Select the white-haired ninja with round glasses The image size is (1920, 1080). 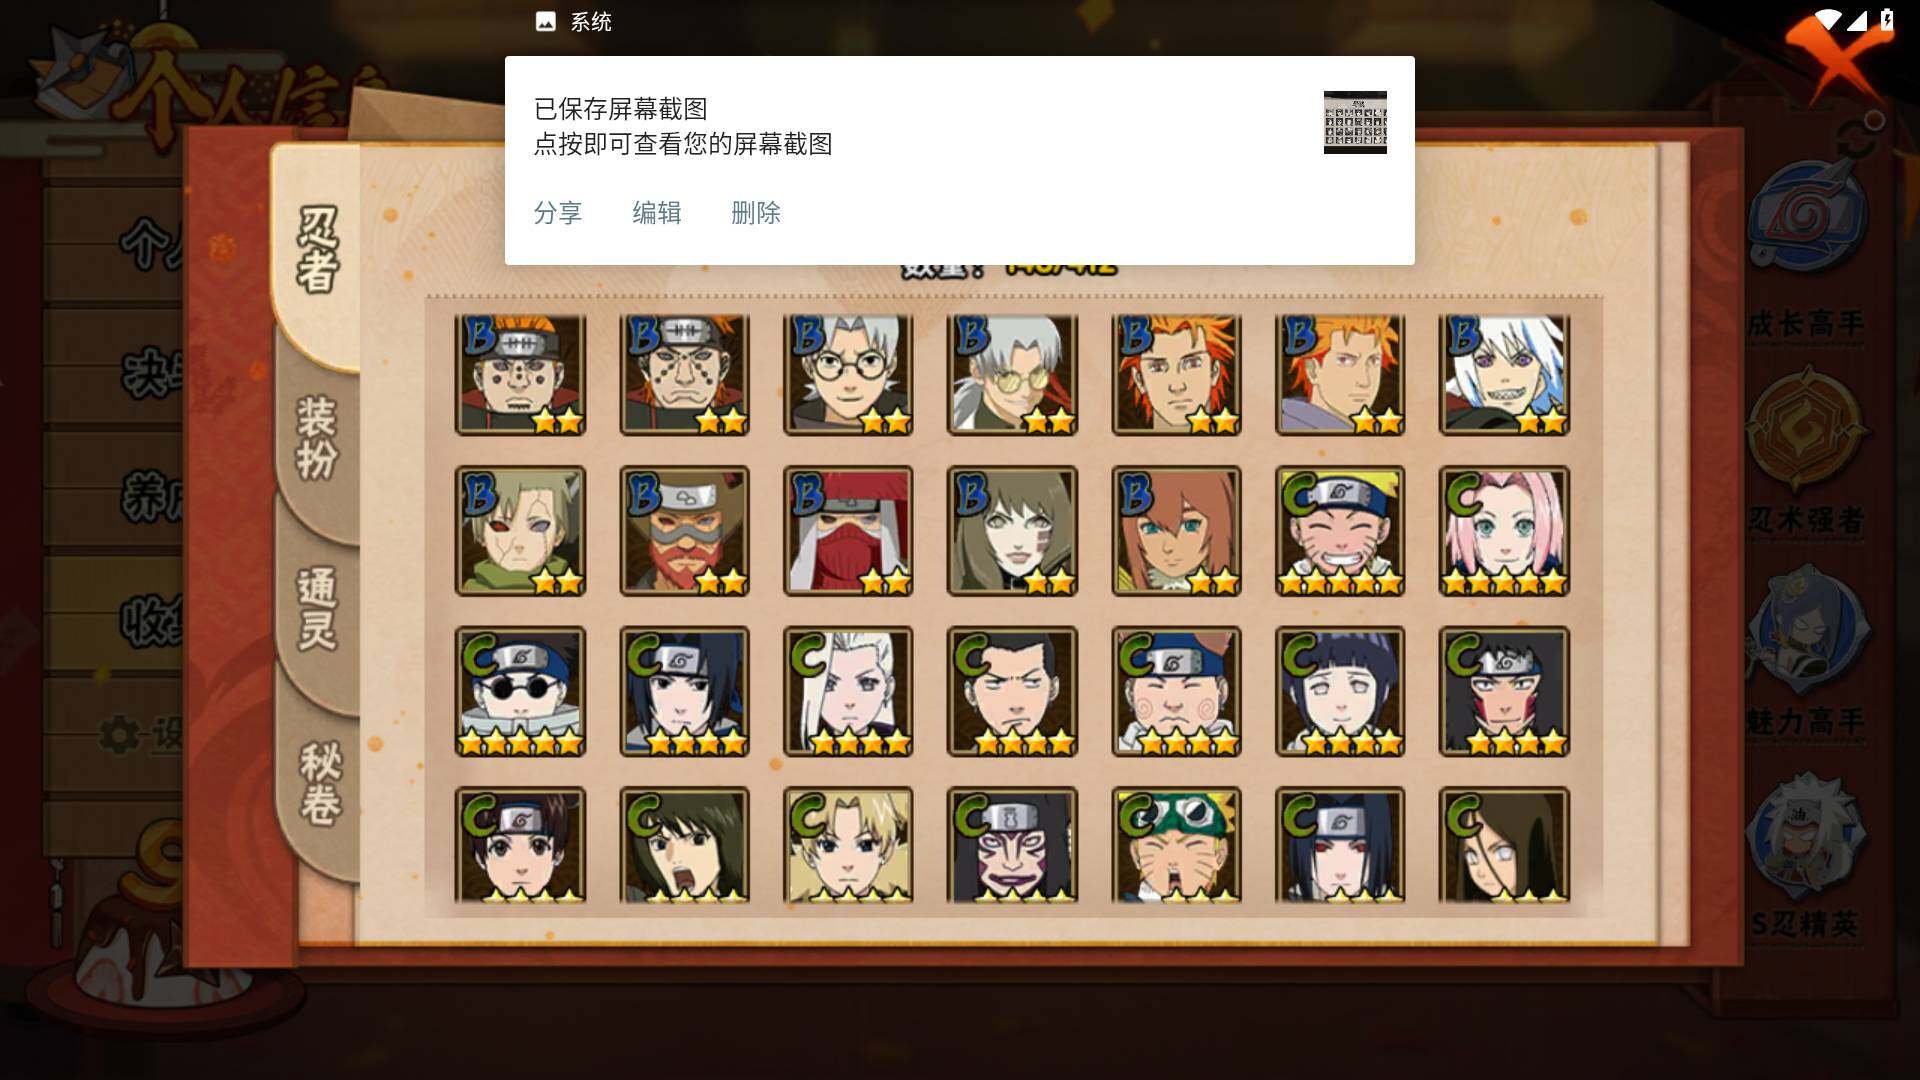[848, 375]
